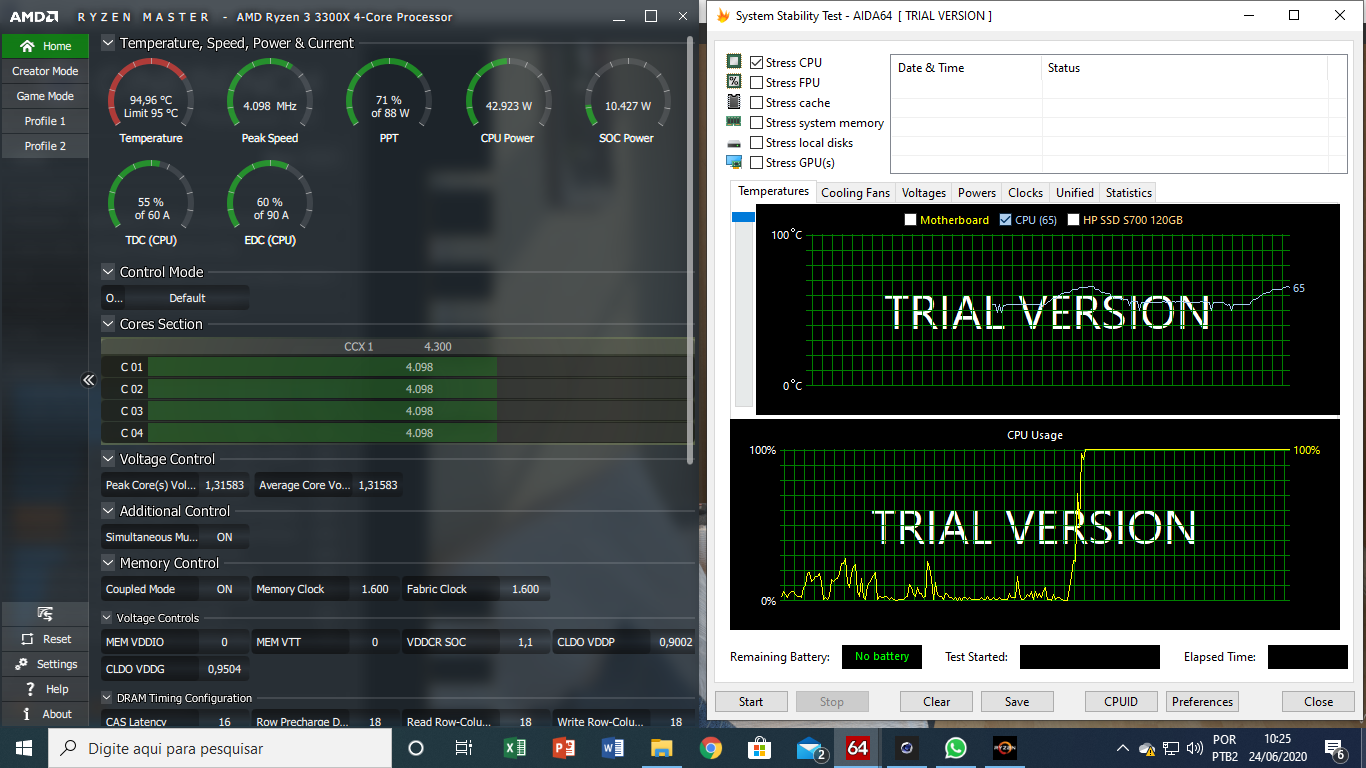The width and height of the screenshot is (1366, 768).
Task: Click Start button in AIDA64
Action: point(751,701)
